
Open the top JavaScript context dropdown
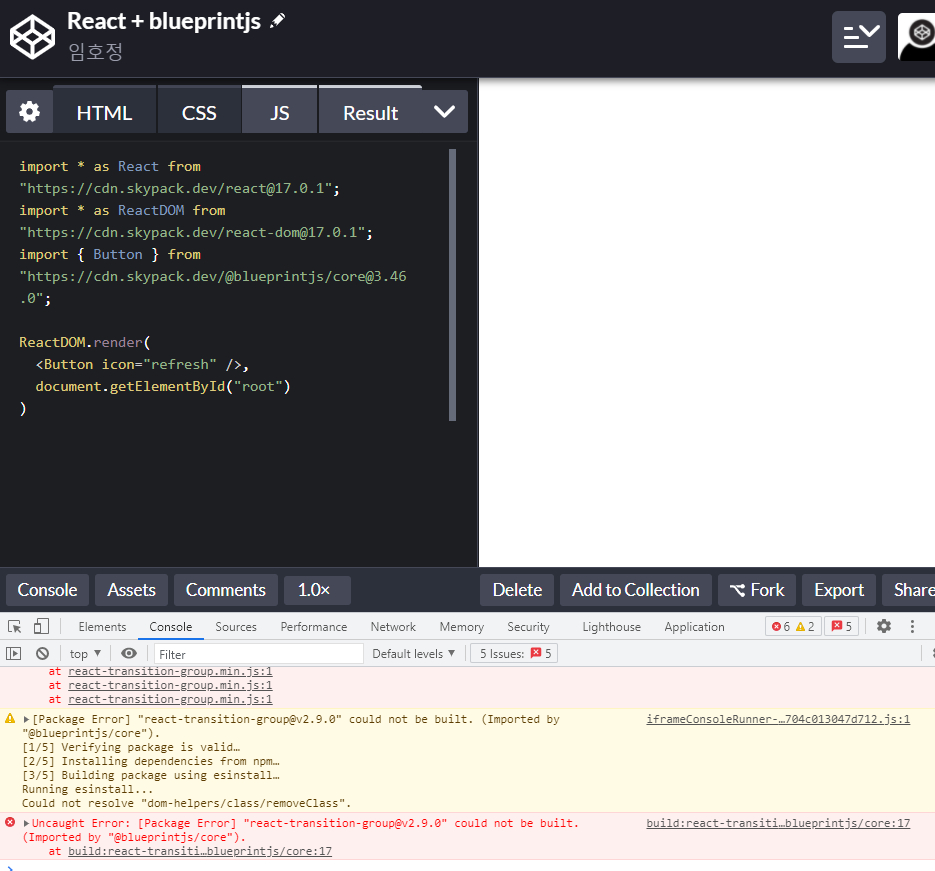pos(85,653)
